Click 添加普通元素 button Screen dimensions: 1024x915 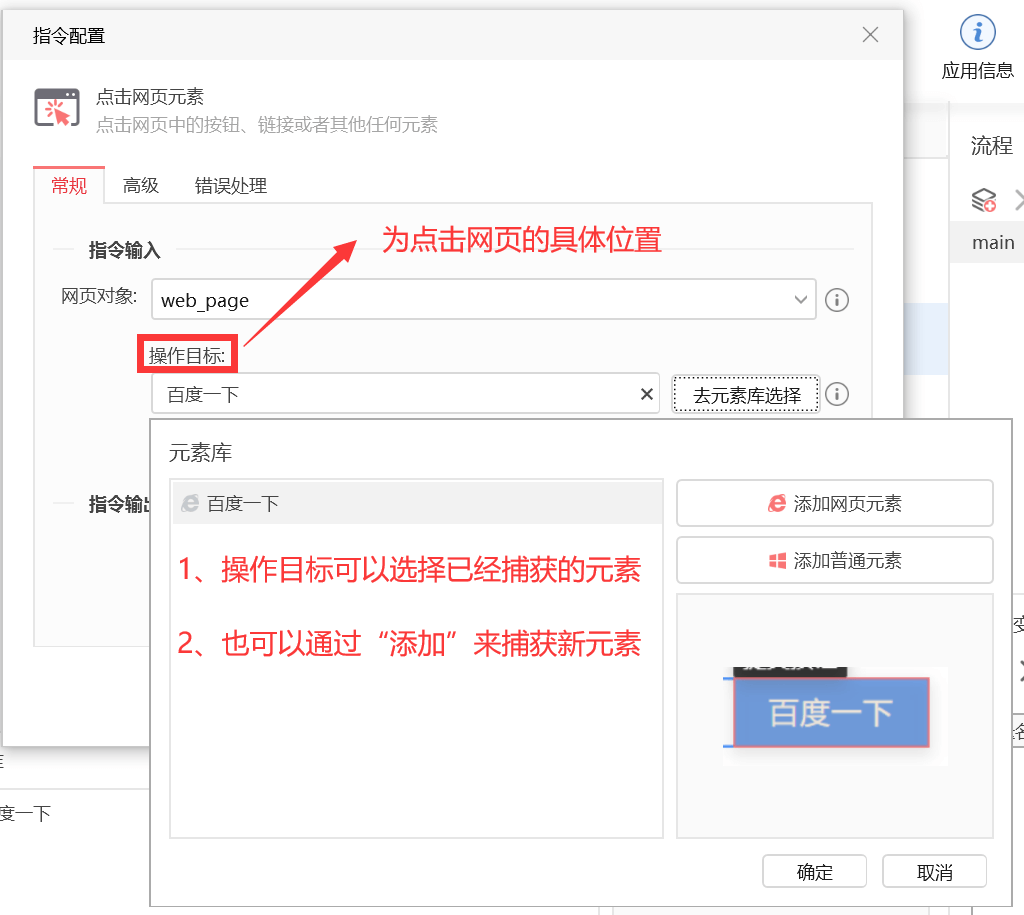pos(835,560)
